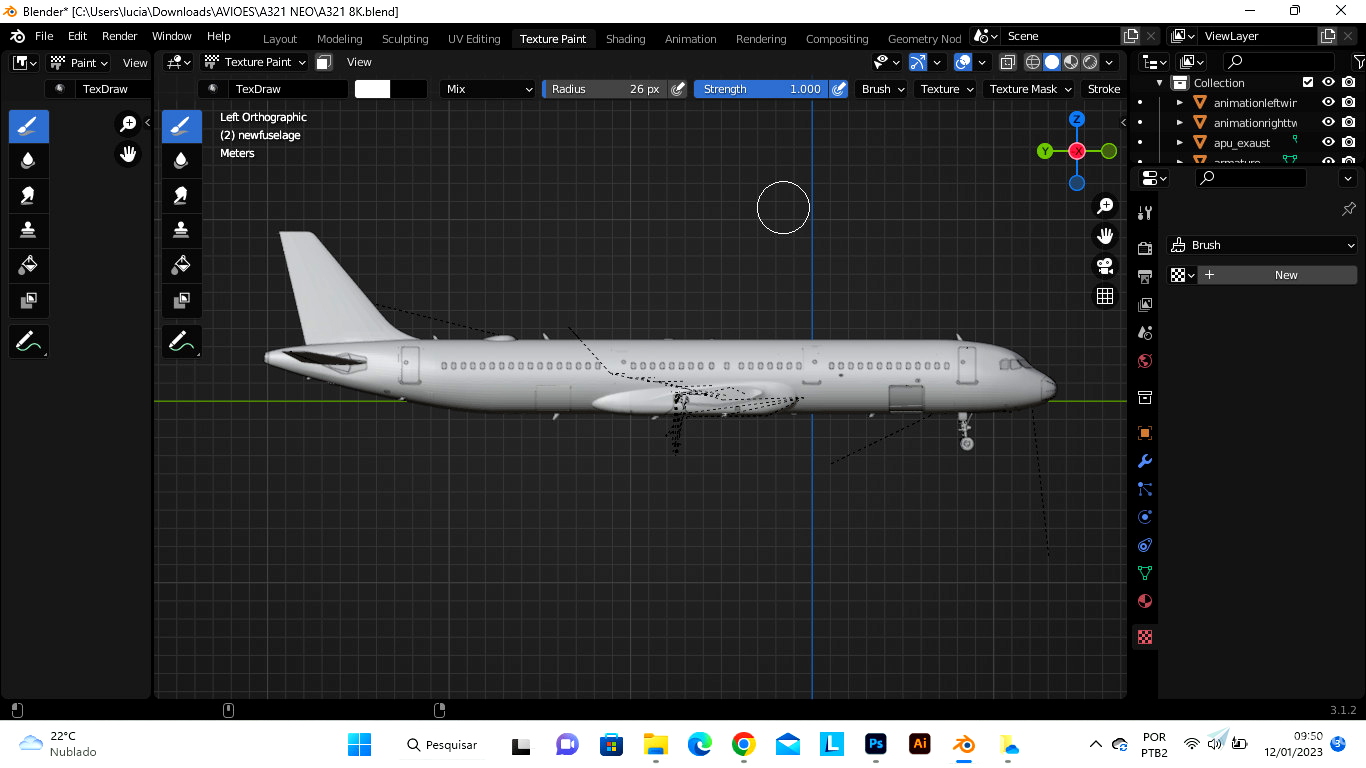Open Brush context dropdown in Properties
Image resolution: width=1366 pixels, height=768 pixels.
tap(1262, 245)
